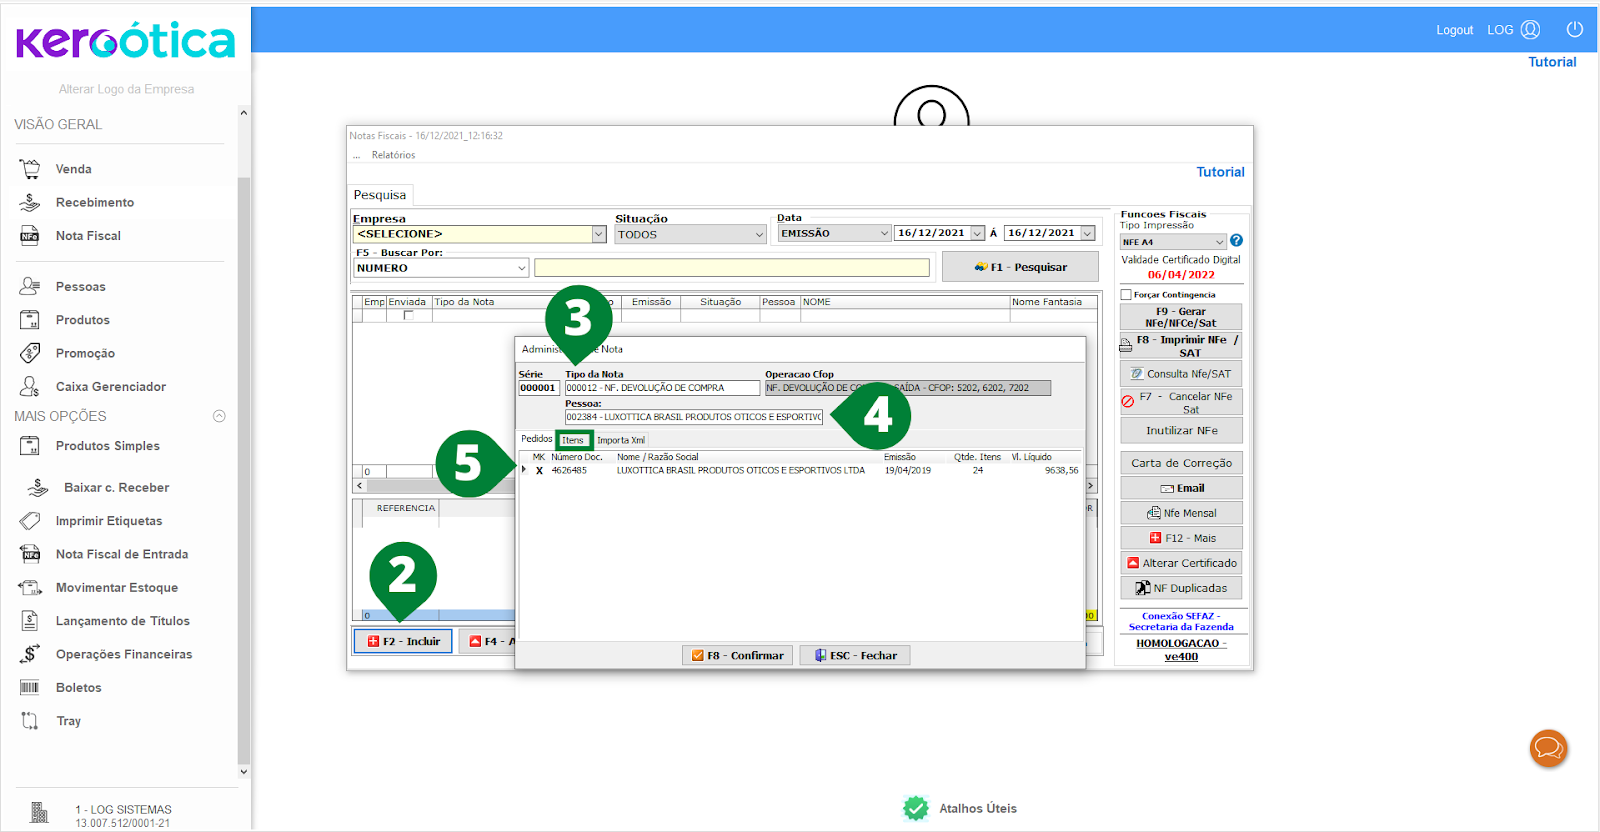1600x832 pixels.
Task: Click the blue help icon beside NFE A4
Action: pos(1237,241)
